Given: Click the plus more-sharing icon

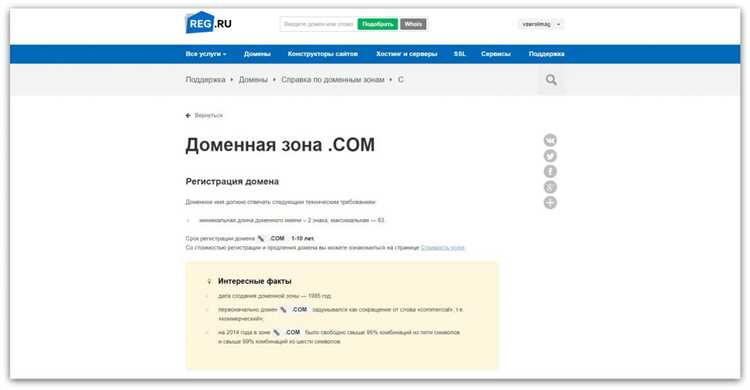Looking at the screenshot, I should tap(550, 202).
